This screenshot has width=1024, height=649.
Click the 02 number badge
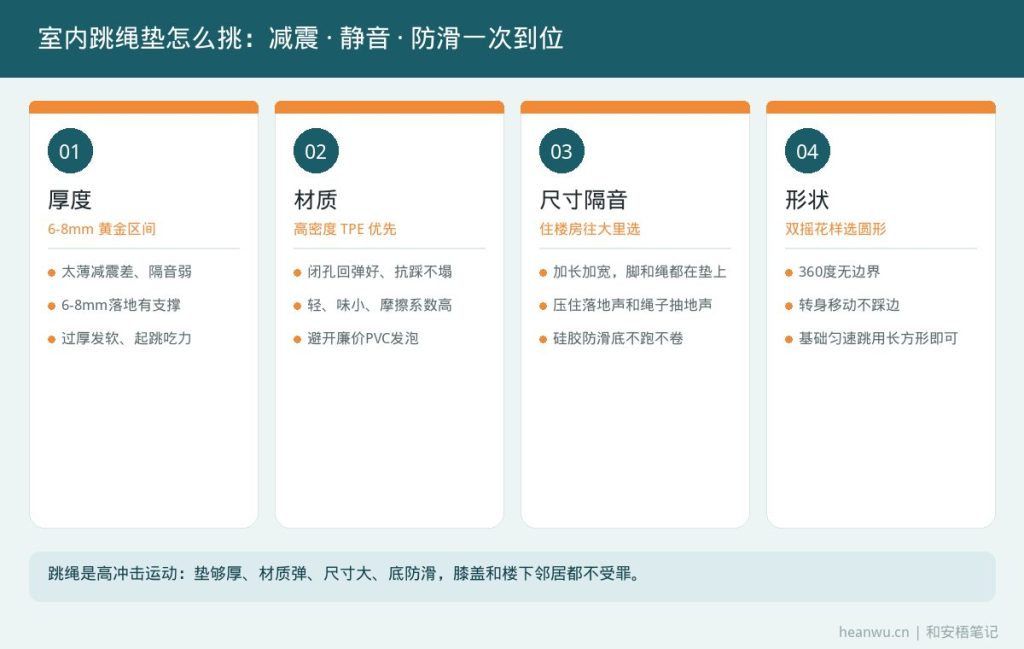point(316,151)
